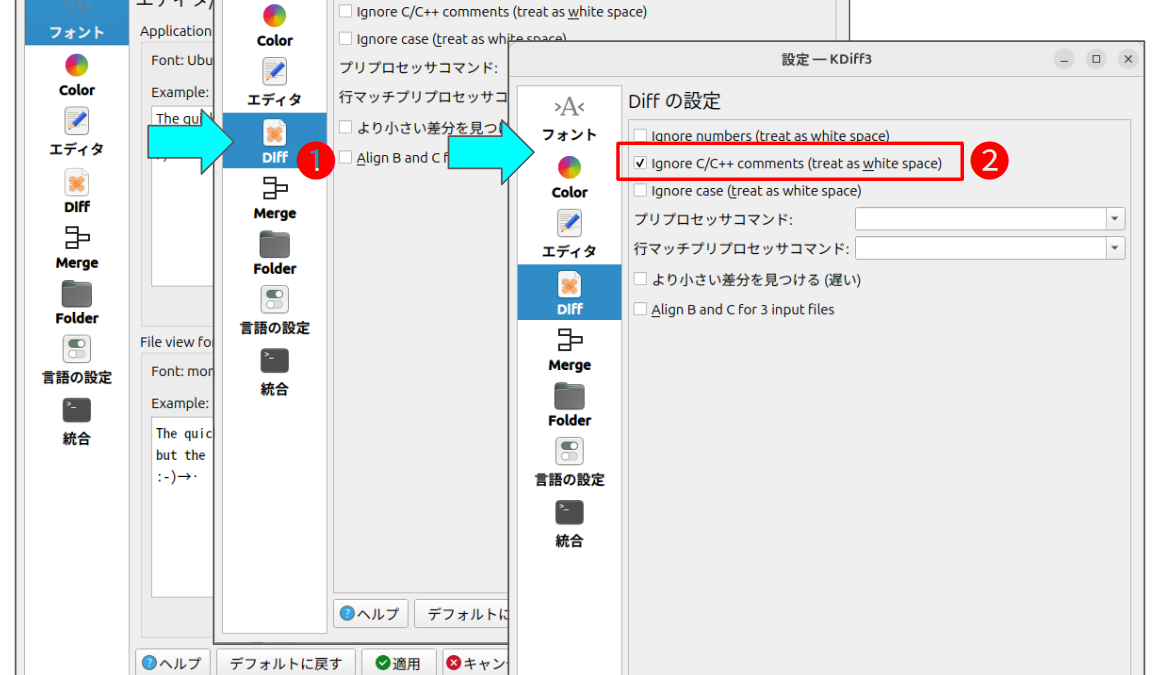Screen dimensions: 1153x675
Task: Click the ヘルプ button in the middle dialog
Action: [369, 614]
